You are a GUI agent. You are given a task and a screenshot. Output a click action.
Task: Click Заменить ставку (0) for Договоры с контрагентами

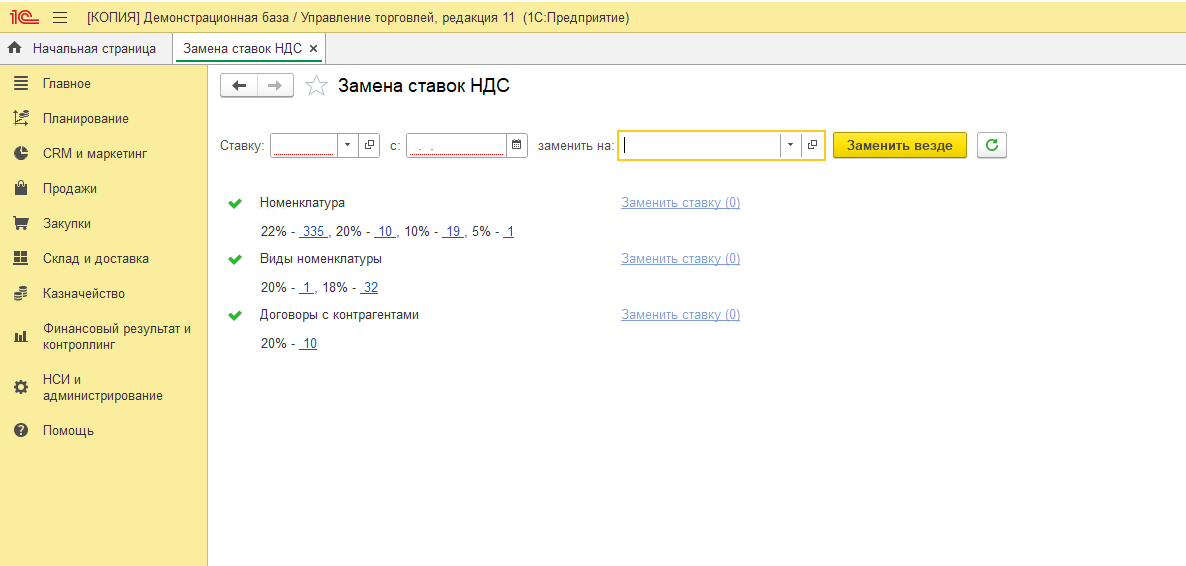(681, 315)
